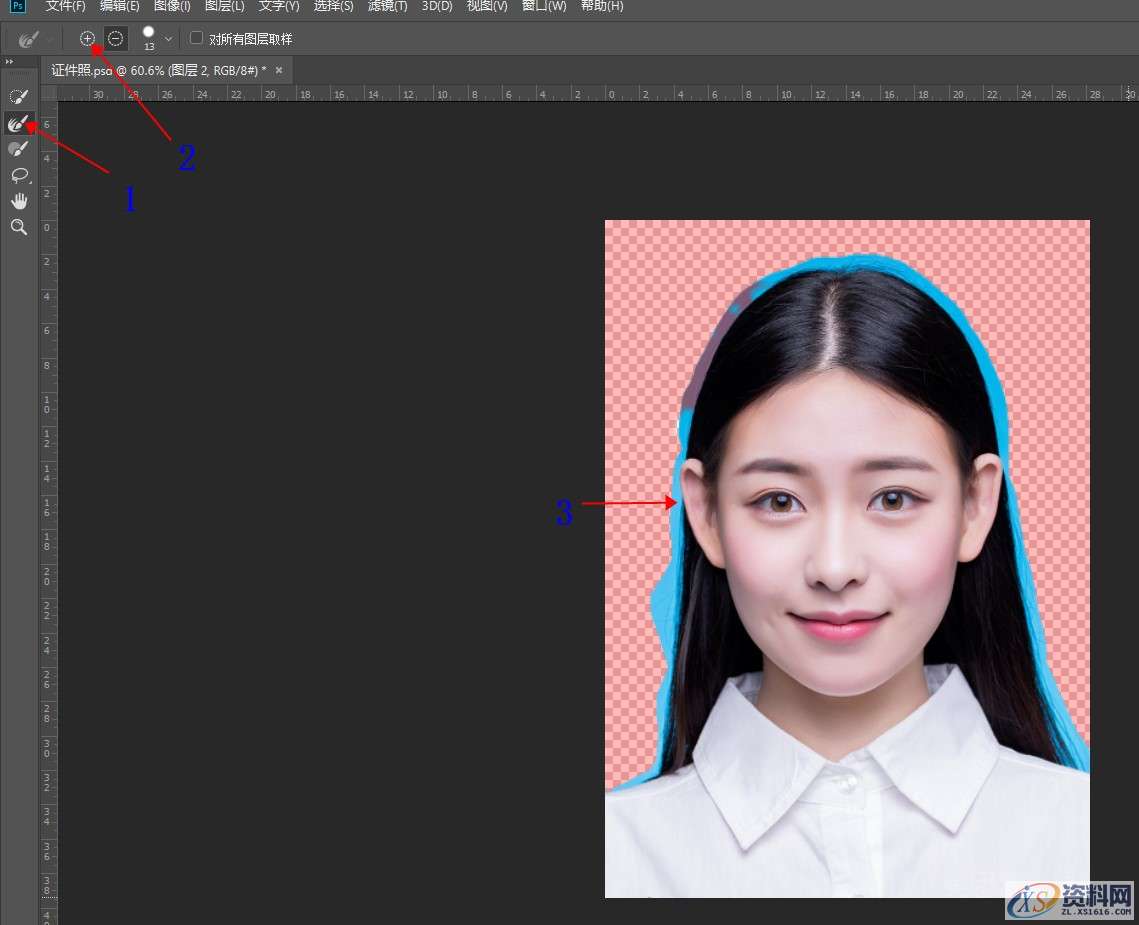1139x925 pixels.
Task: Select the Refine Edge Brush tool
Action: pyautogui.click(x=18, y=124)
